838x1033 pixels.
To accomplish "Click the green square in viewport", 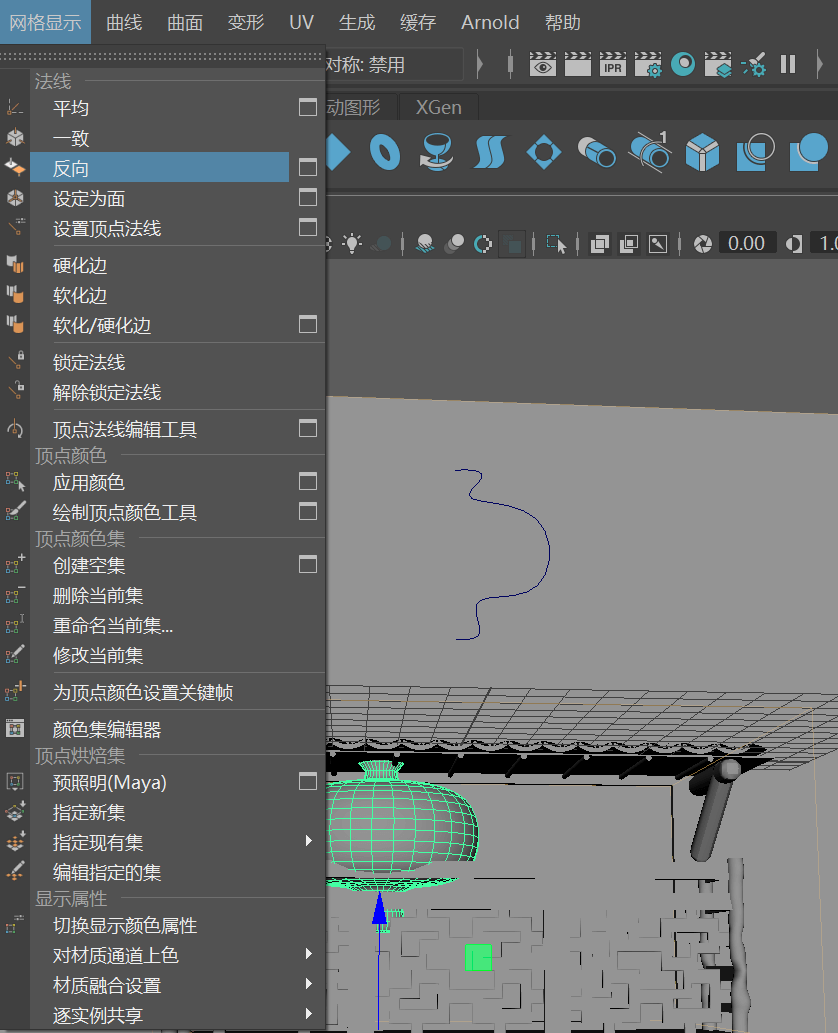I will (x=478, y=957).
